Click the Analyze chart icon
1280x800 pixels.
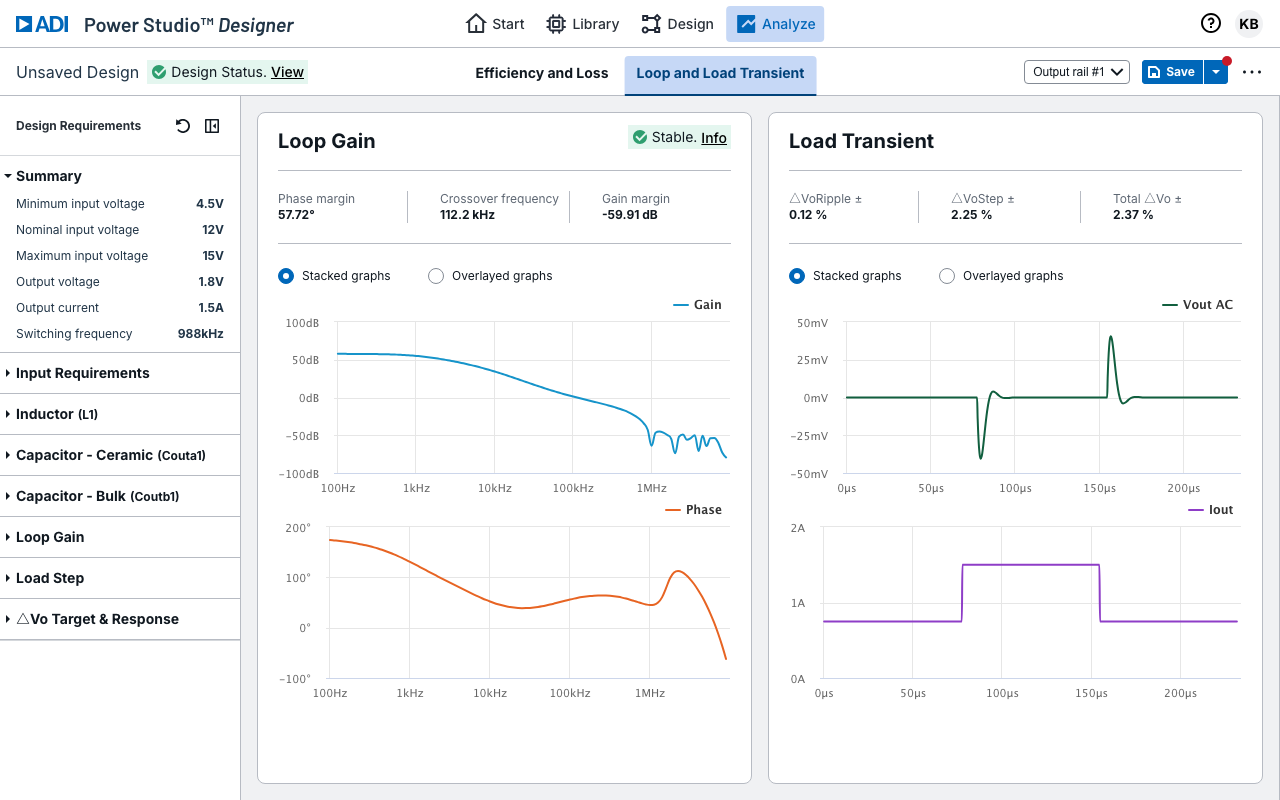(x=746, y=24)
